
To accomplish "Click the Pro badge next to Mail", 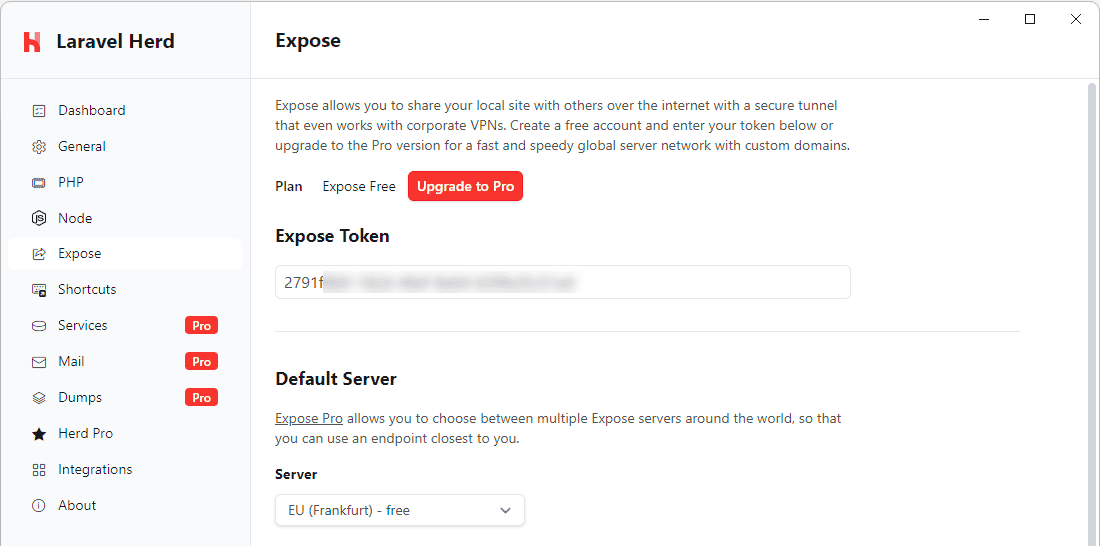I will 201,361.
